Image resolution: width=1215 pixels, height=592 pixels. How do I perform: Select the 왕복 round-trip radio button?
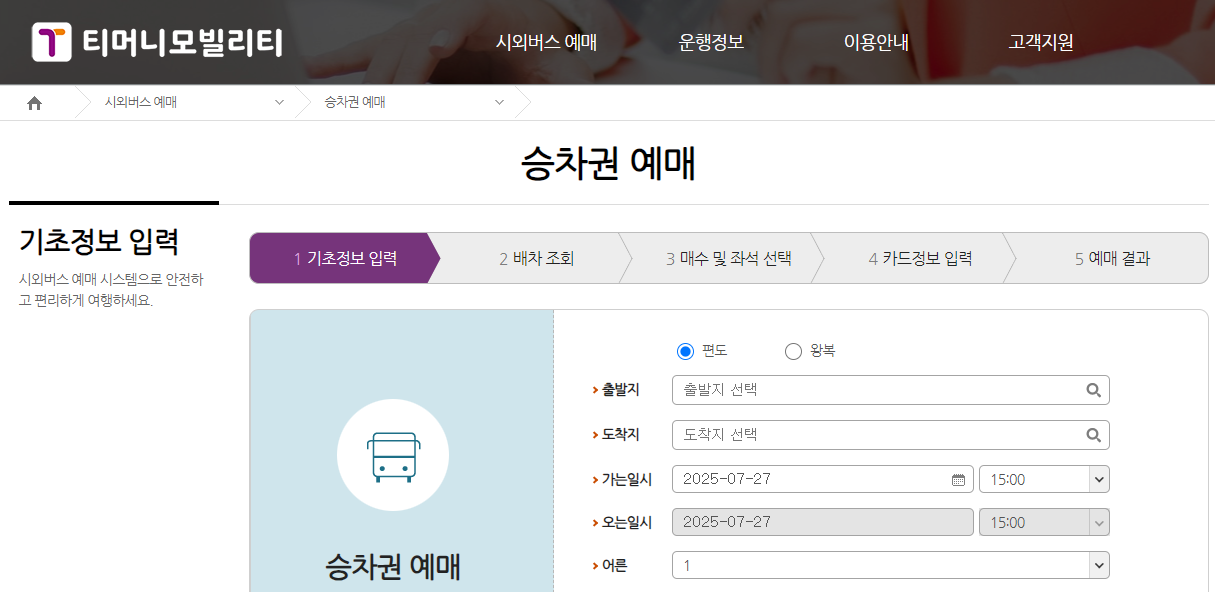coord(793,351)
